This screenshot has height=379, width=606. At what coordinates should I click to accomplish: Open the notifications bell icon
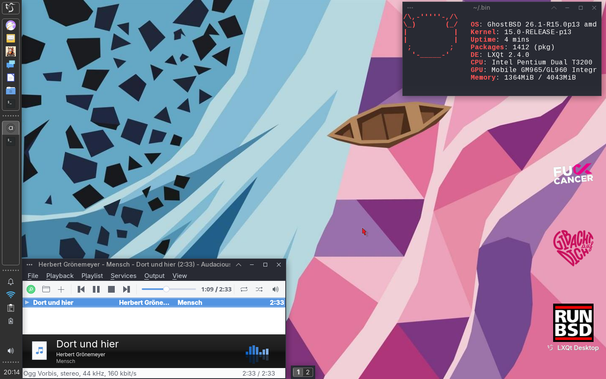click(x=10, y=282)
